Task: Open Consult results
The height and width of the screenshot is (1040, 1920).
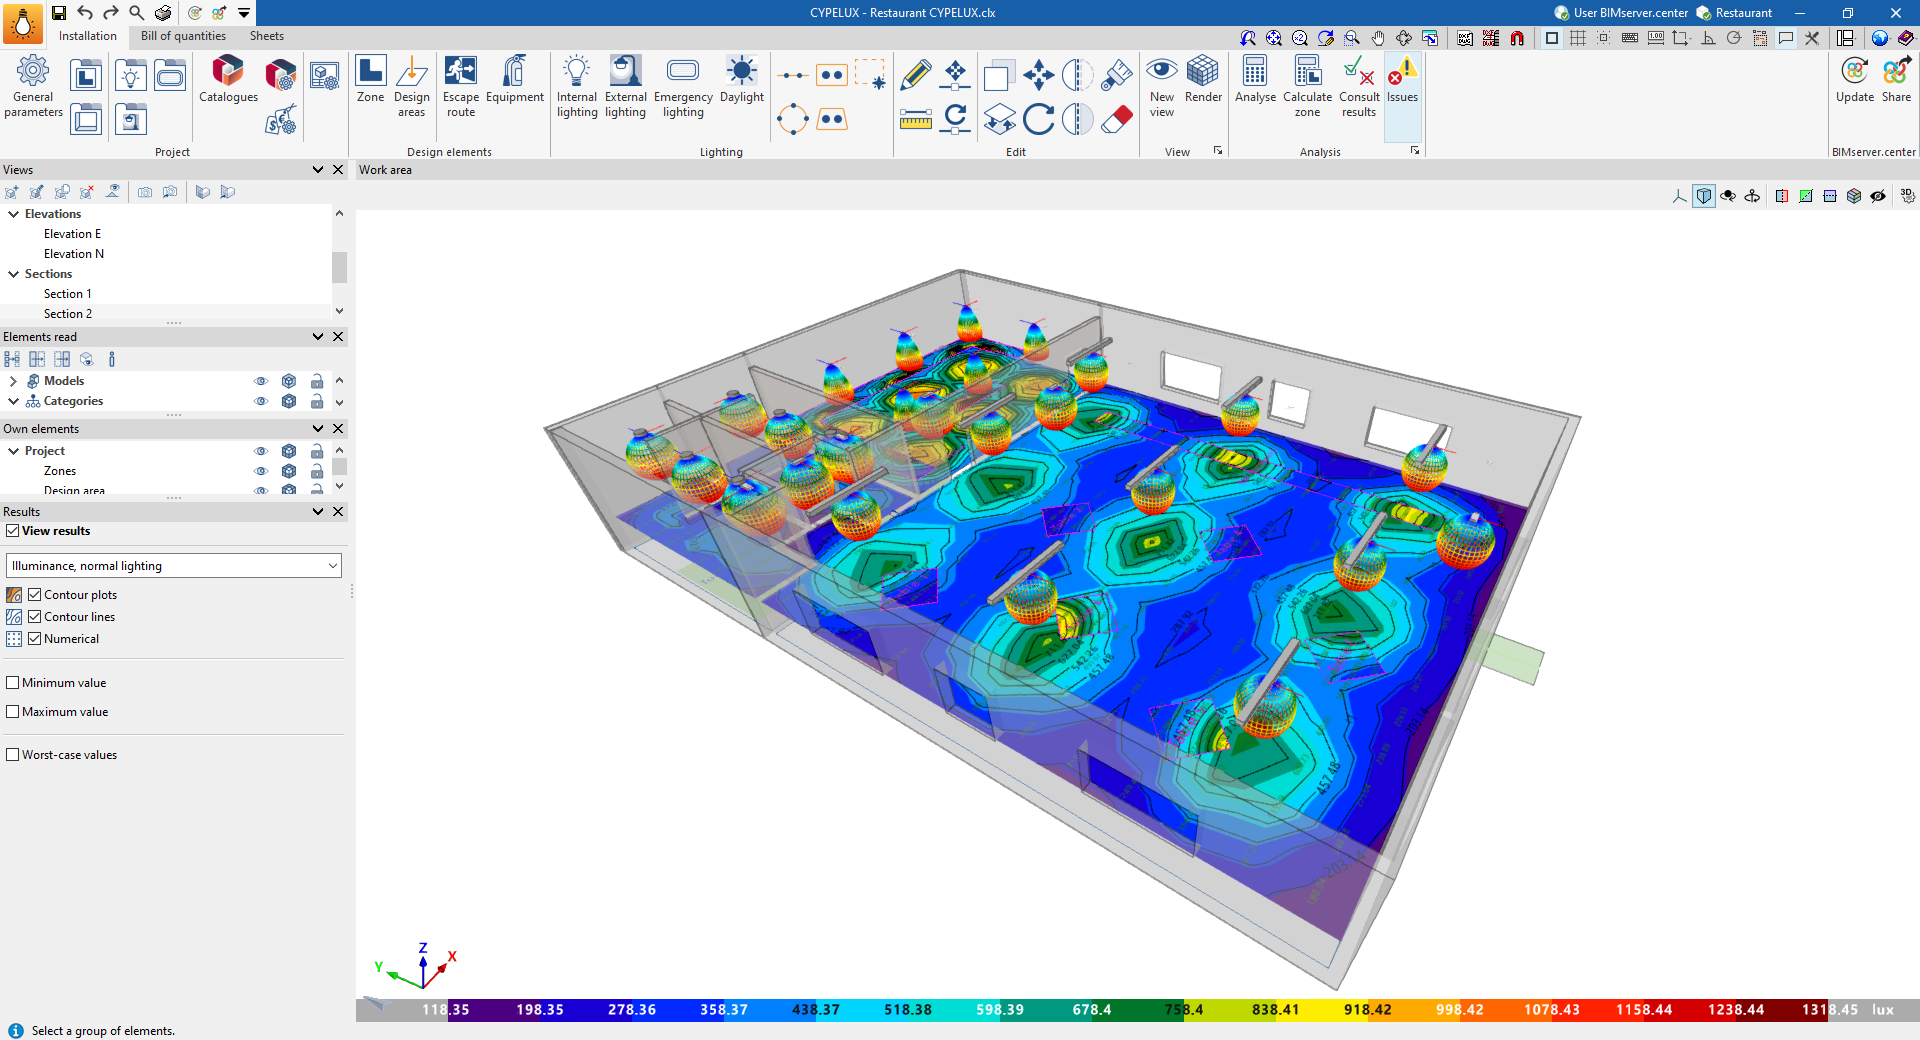Action: (x=1359, y=86)
